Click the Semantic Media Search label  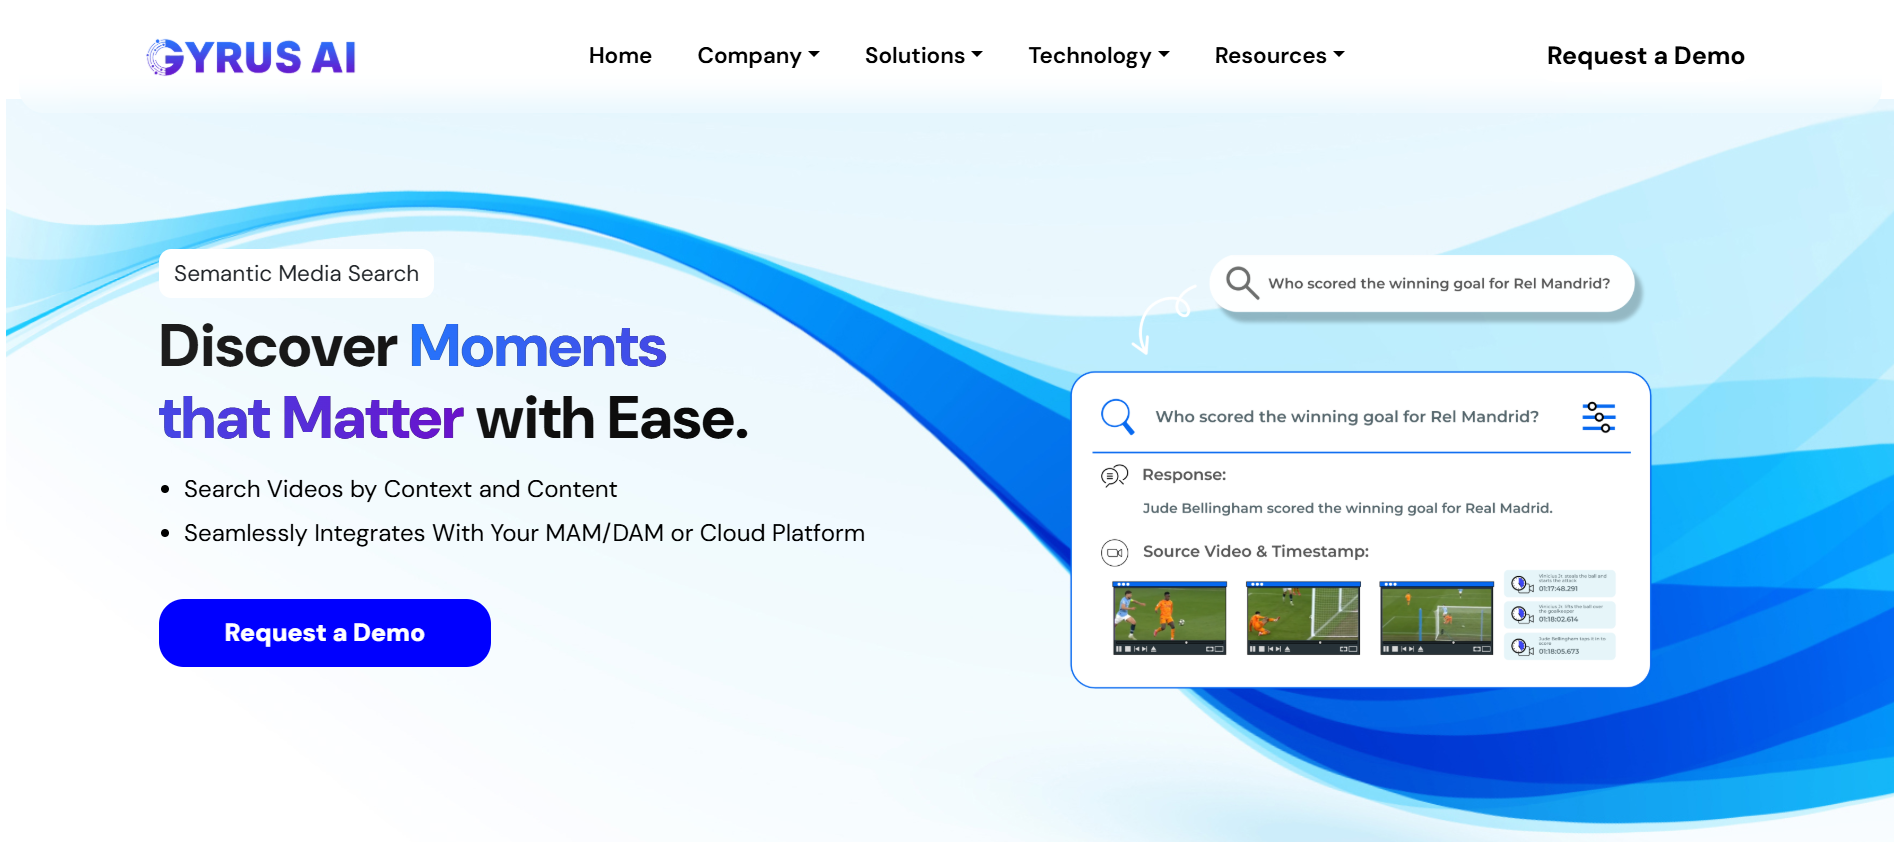tap(296, 274)
